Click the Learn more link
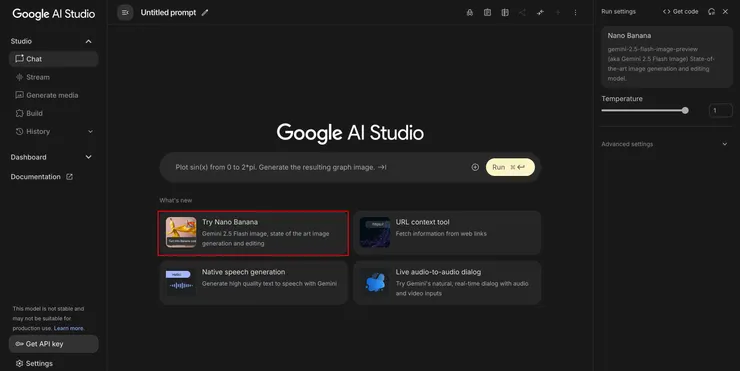 pyautogui.click(x=69, y=328)
